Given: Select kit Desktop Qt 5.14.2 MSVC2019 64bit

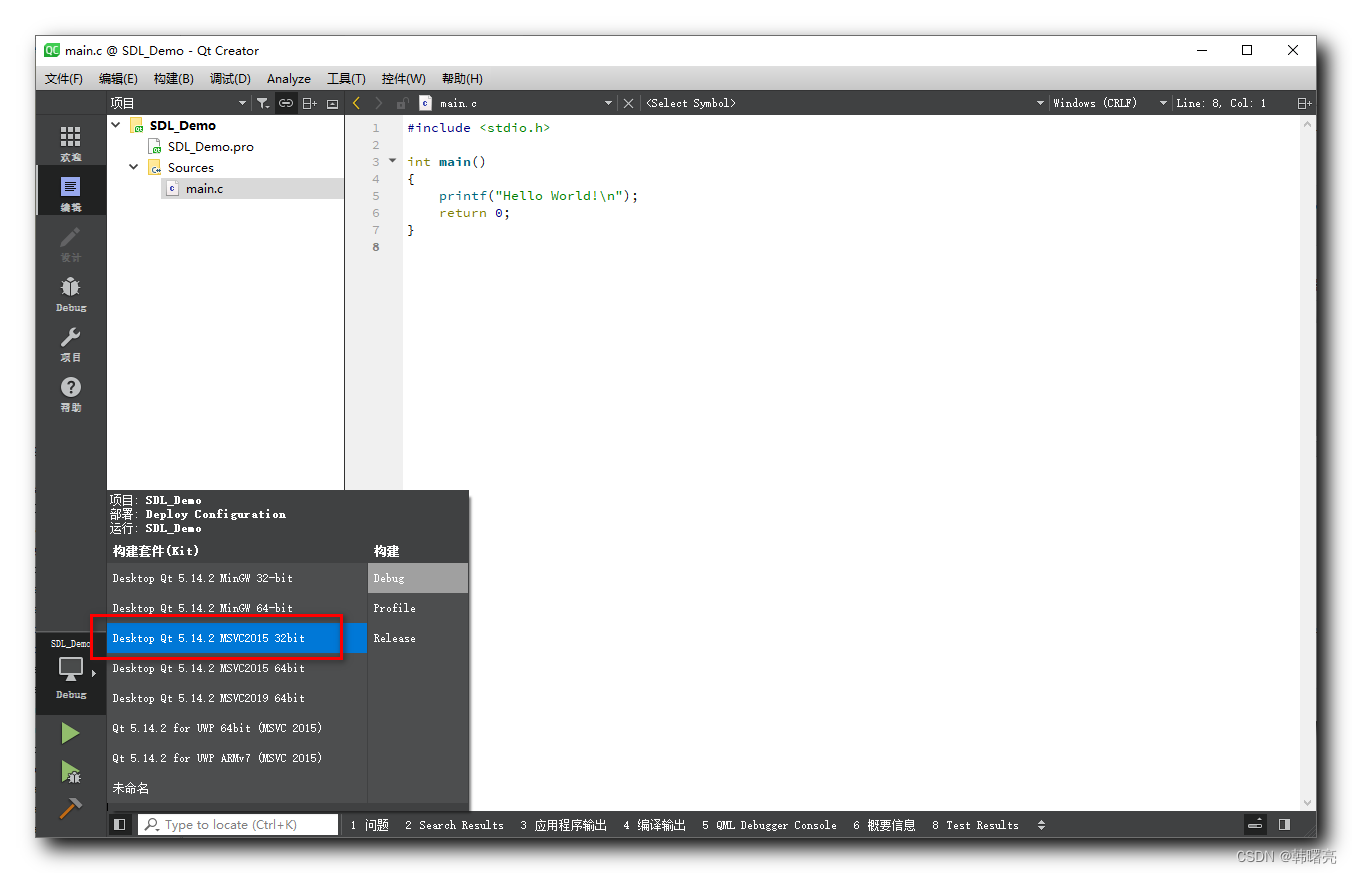Looking at the screenshot, I should point(237,698).
